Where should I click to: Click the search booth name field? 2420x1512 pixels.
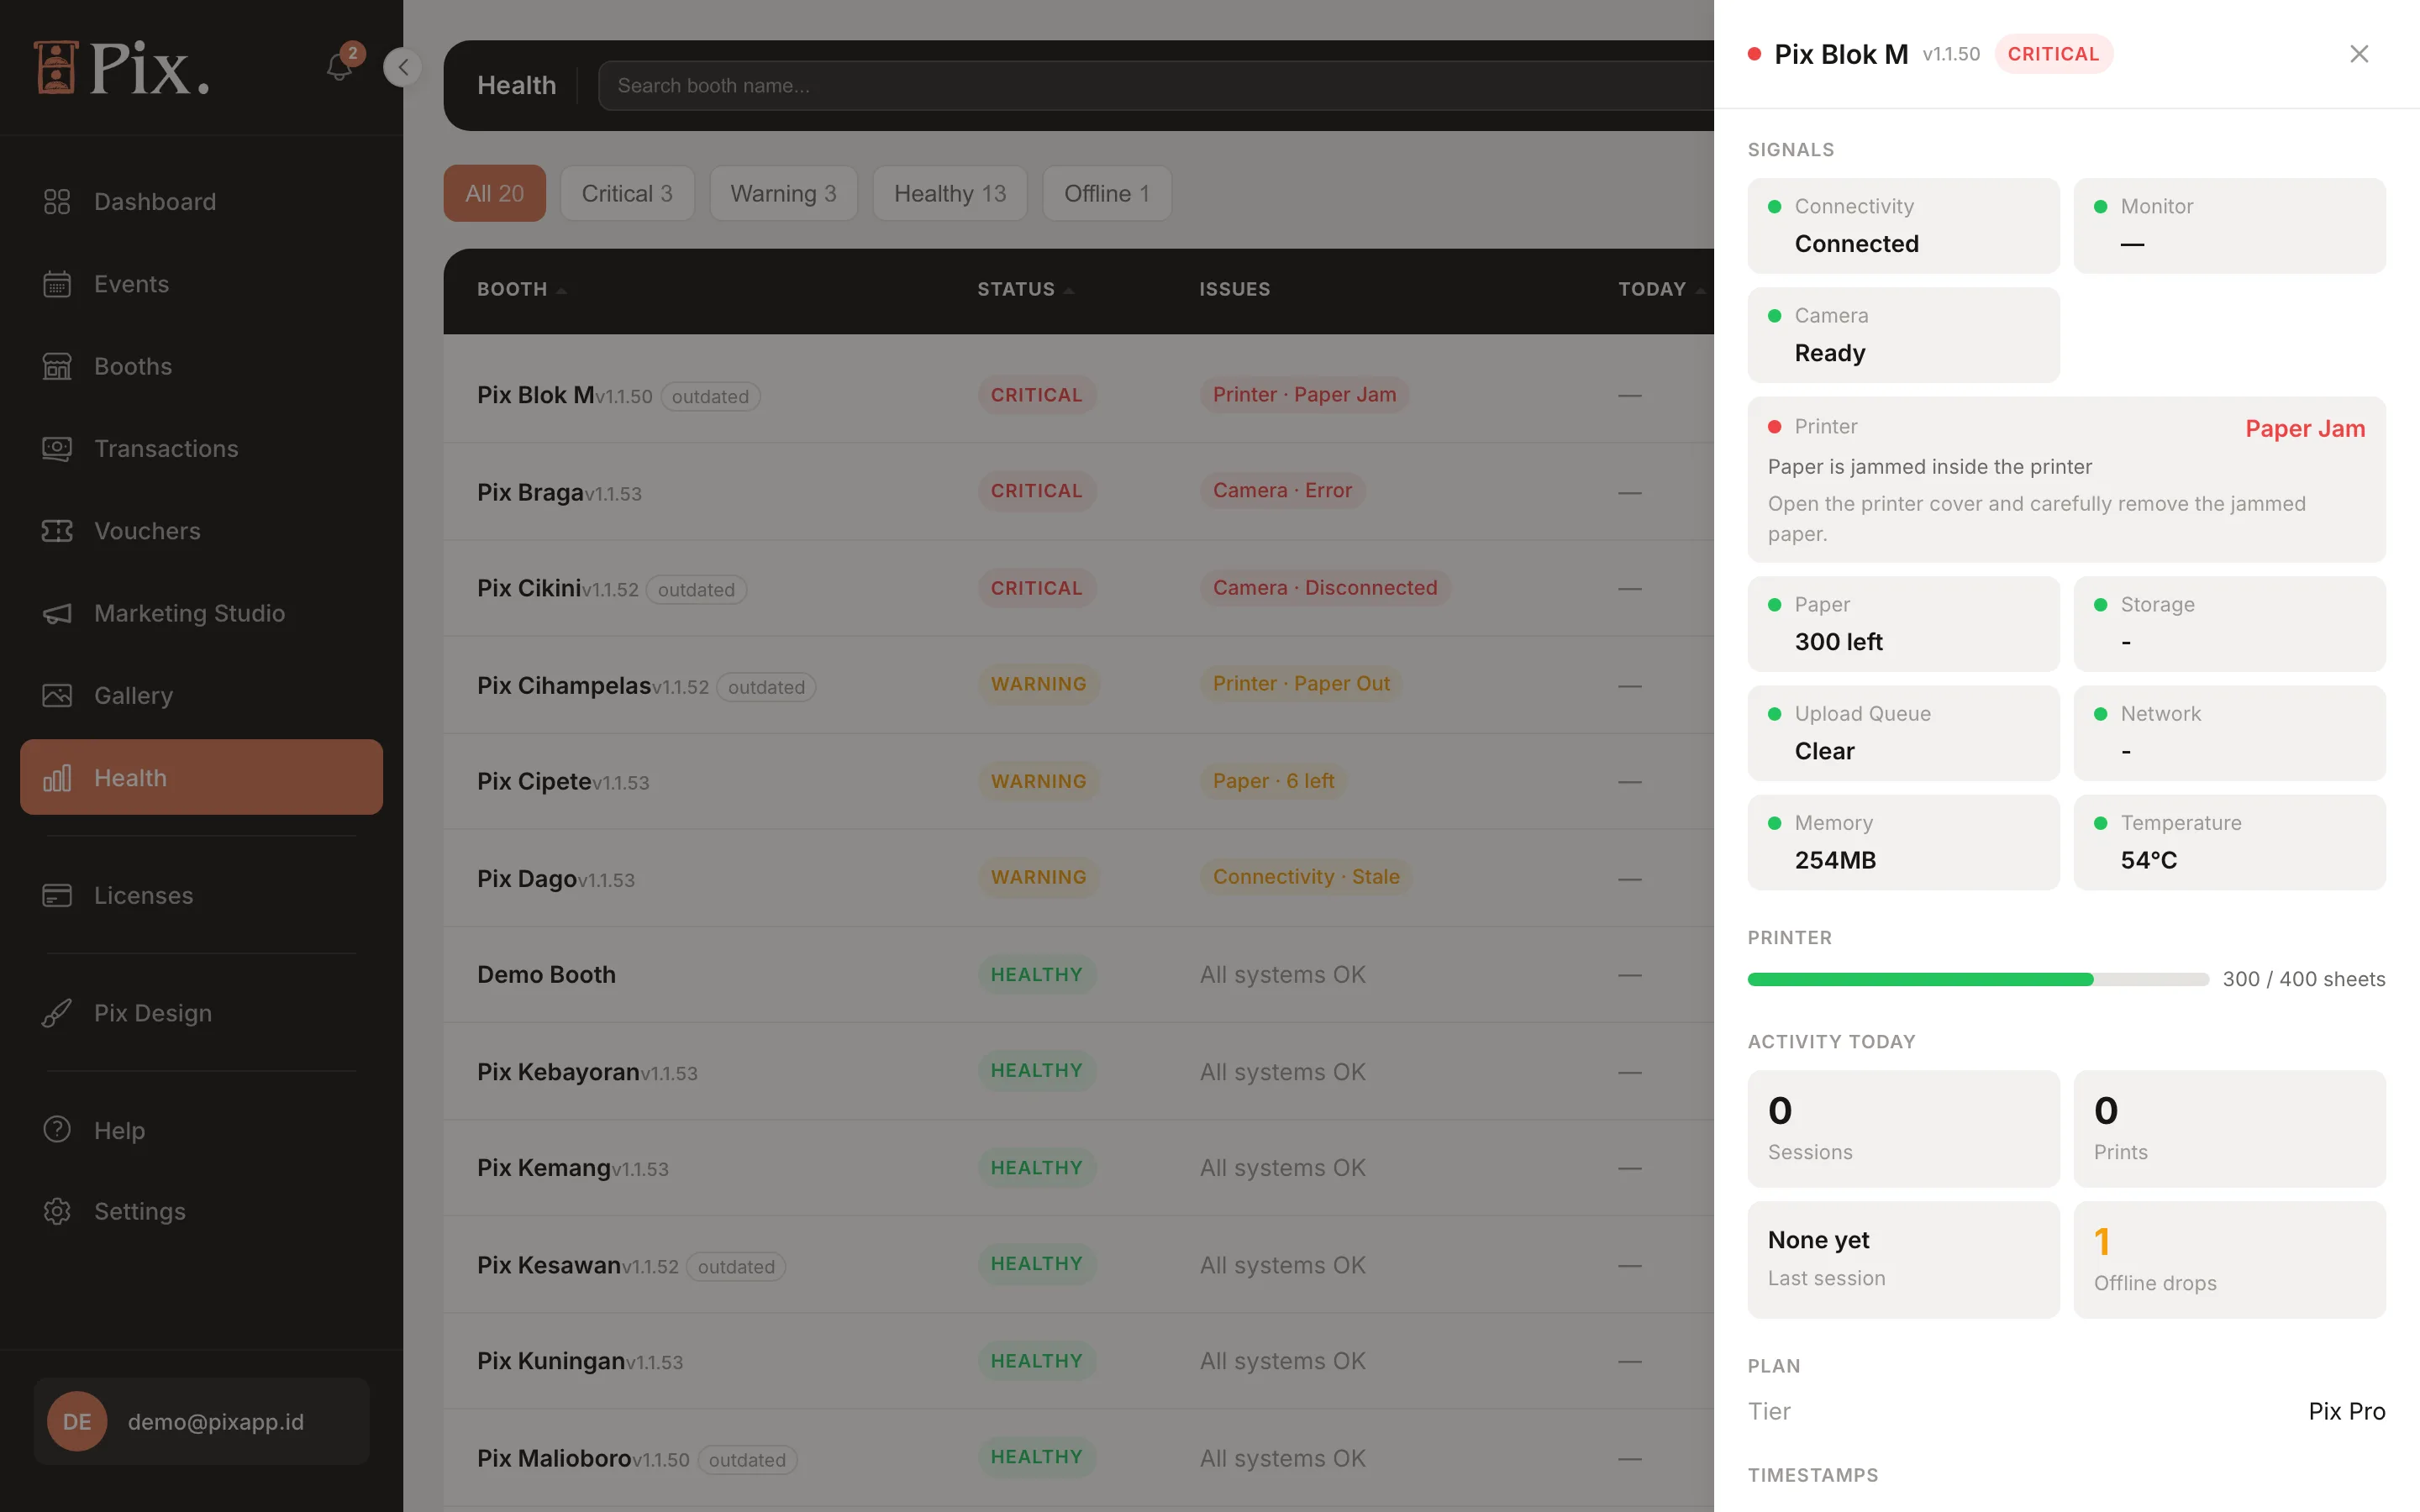1155,86
